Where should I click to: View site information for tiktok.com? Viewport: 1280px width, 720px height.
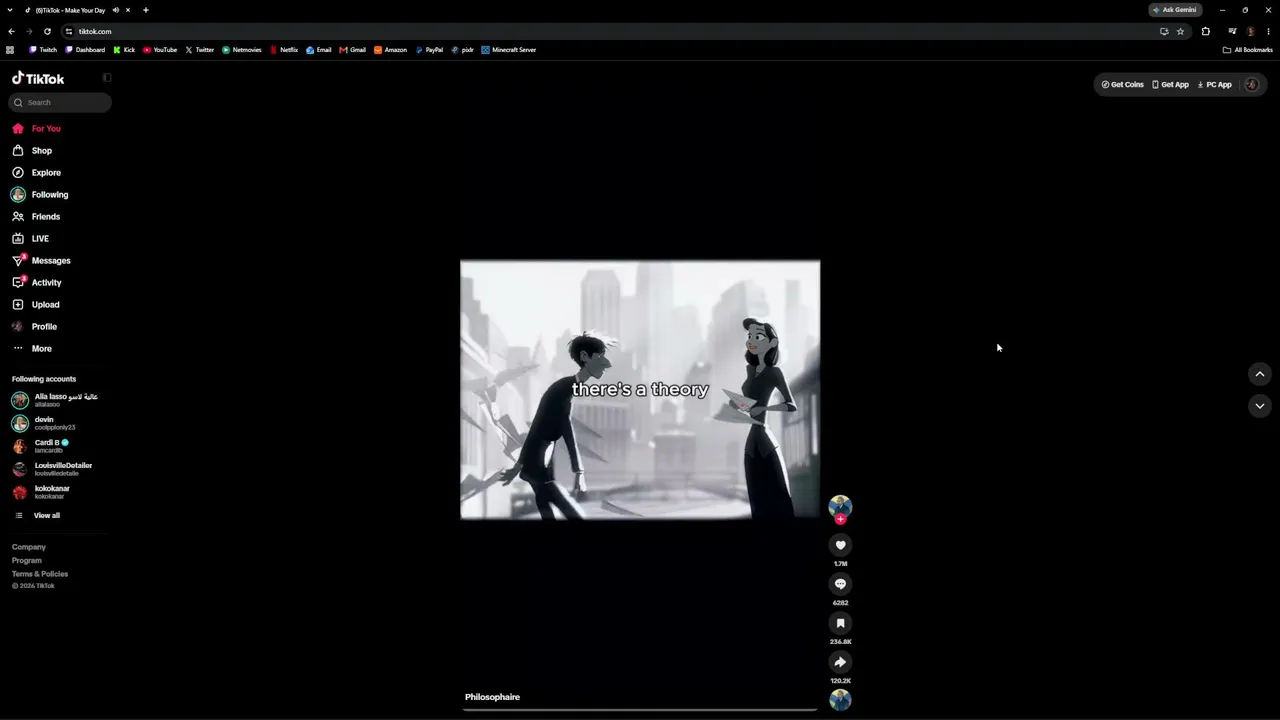pyautogui.click(x=69, y=32)
